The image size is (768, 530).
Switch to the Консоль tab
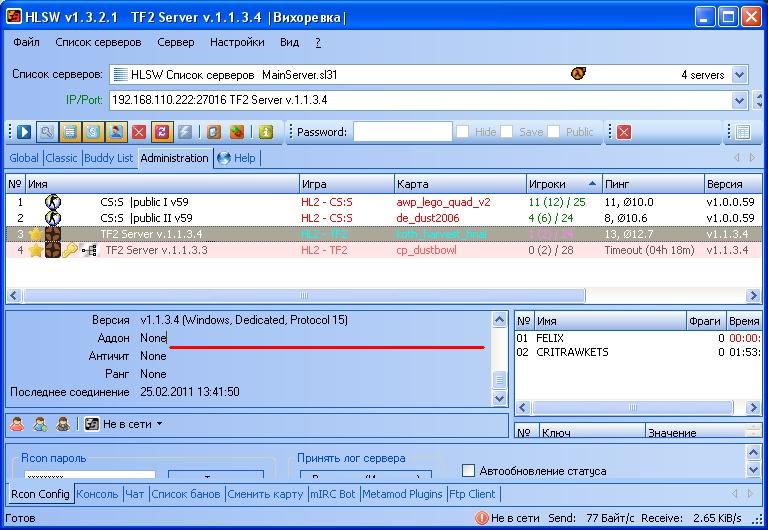(97, 494)
